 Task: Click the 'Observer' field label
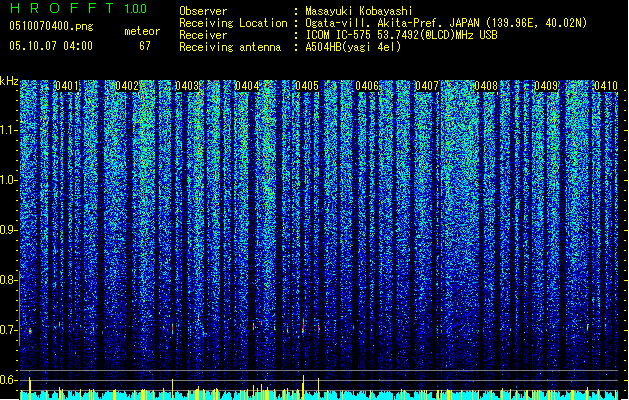[203, 11]
